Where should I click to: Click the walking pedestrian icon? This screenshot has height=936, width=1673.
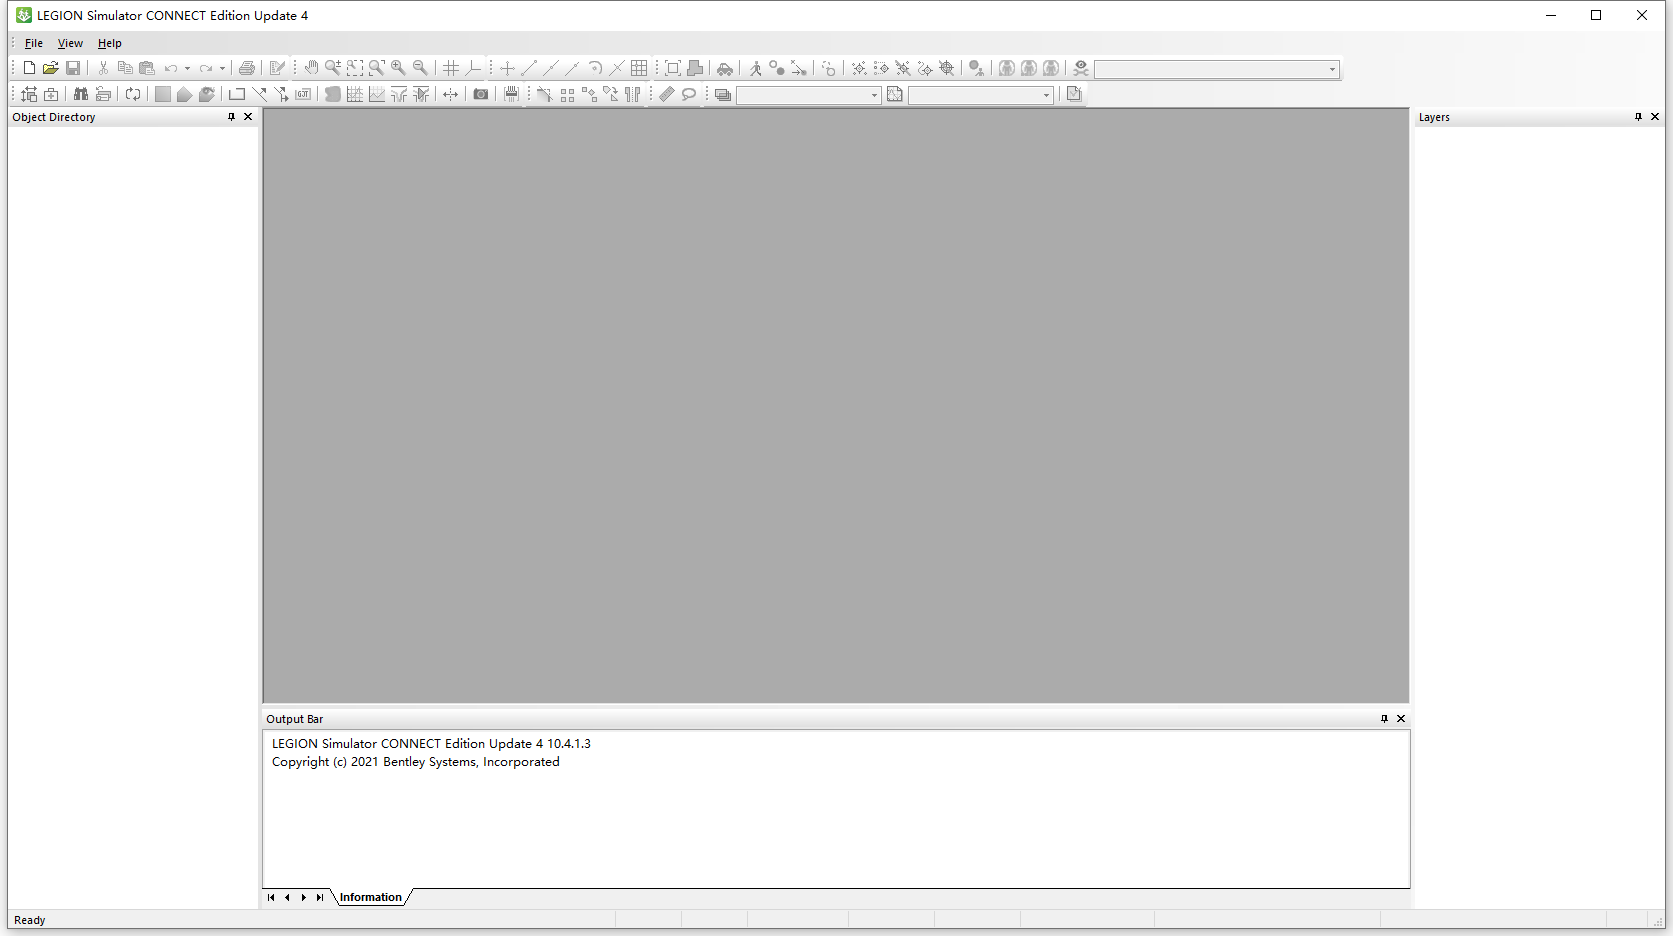[x=755, y=68]
